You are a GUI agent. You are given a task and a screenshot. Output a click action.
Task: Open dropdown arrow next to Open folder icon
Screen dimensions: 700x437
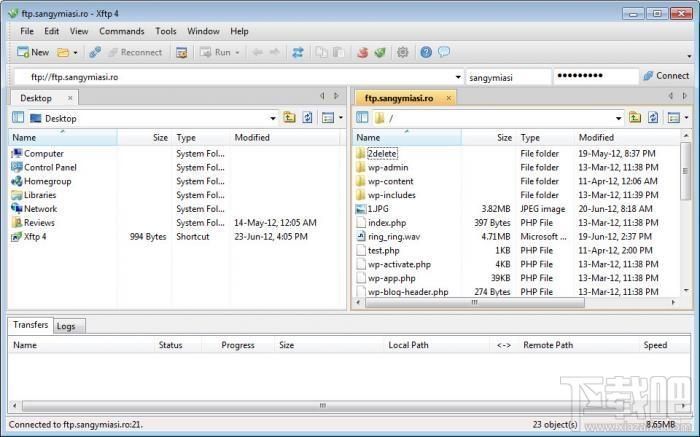(75, 53)
